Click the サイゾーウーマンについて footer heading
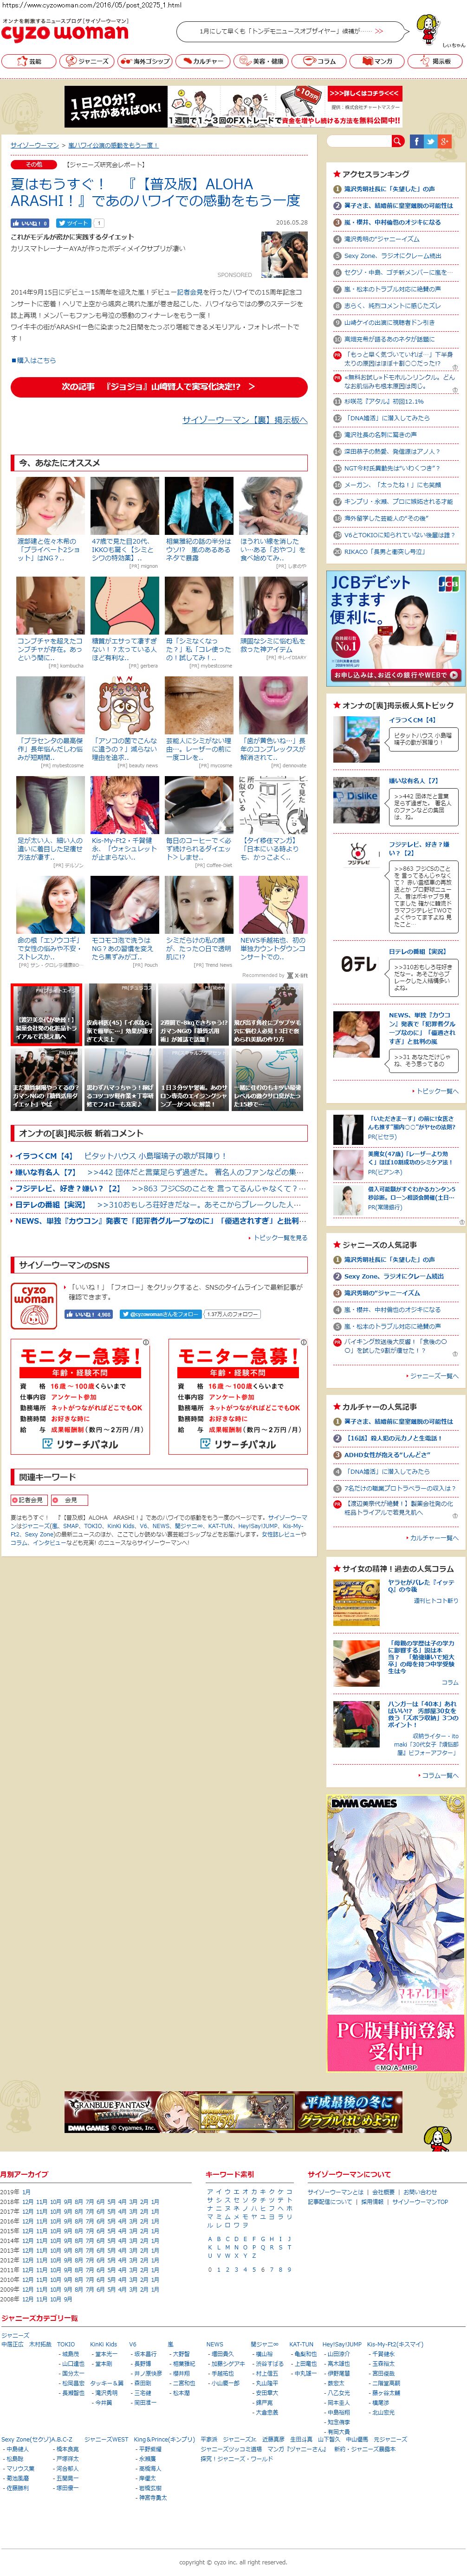467x2576 pixels. coord(349,2174)
